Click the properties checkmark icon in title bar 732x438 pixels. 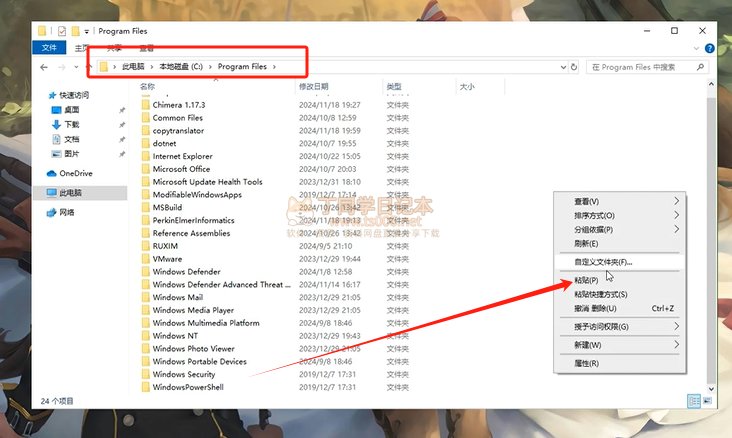[61, 31]
